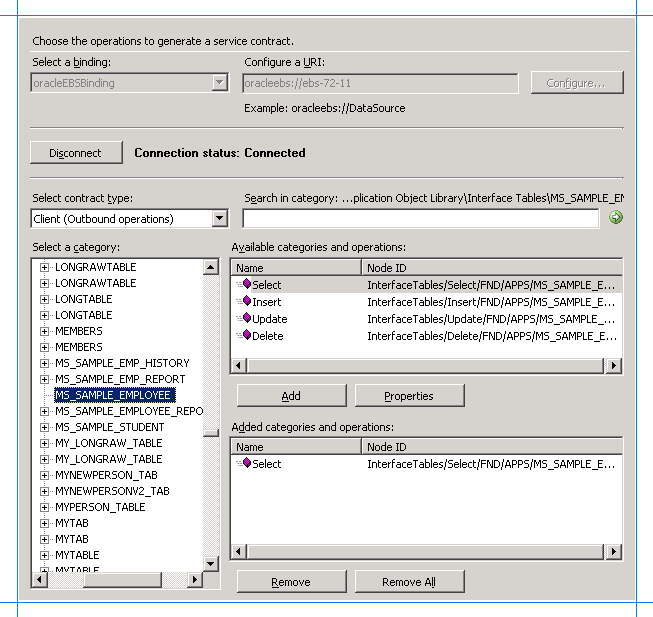This screenshot has width=653, height=617.
Task: Select the Update operation row
Action: click(x=426, y=319)
